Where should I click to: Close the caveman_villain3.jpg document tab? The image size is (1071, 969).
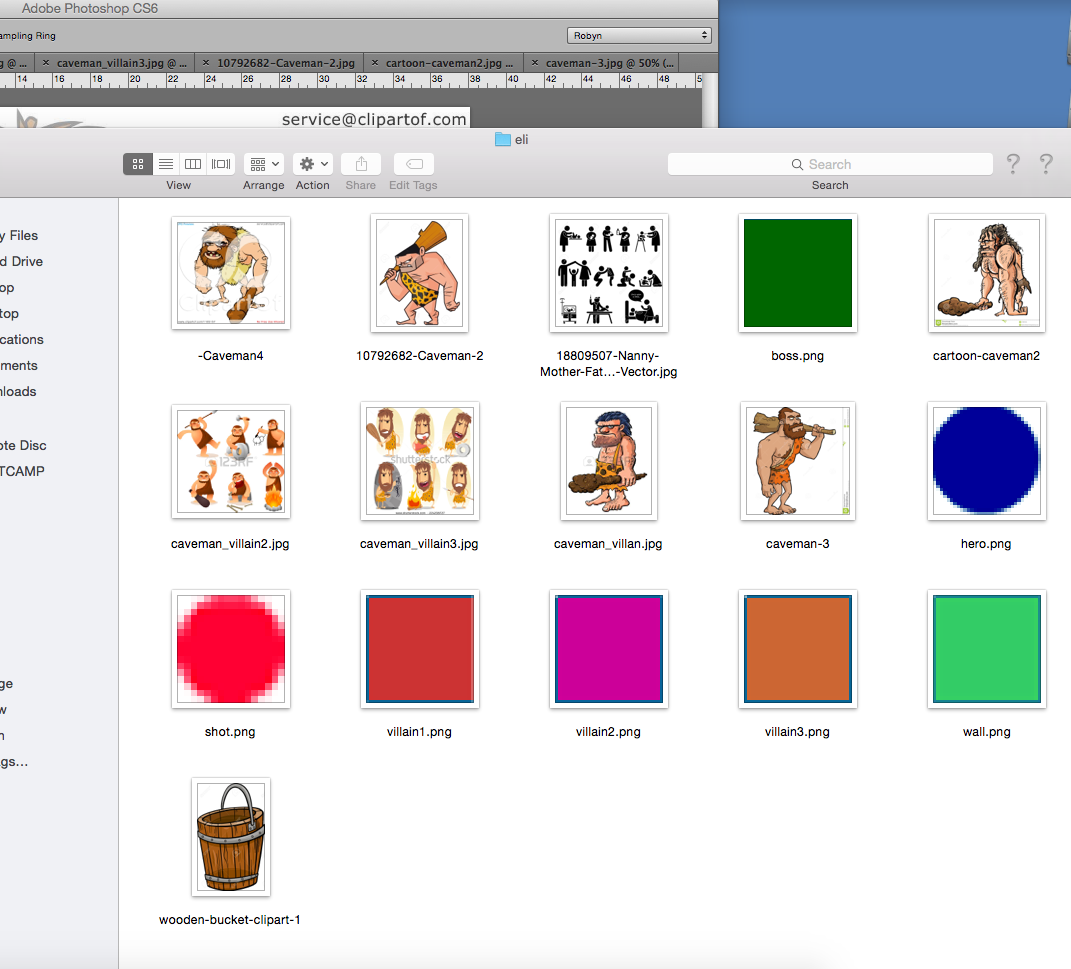coord(46,63)
